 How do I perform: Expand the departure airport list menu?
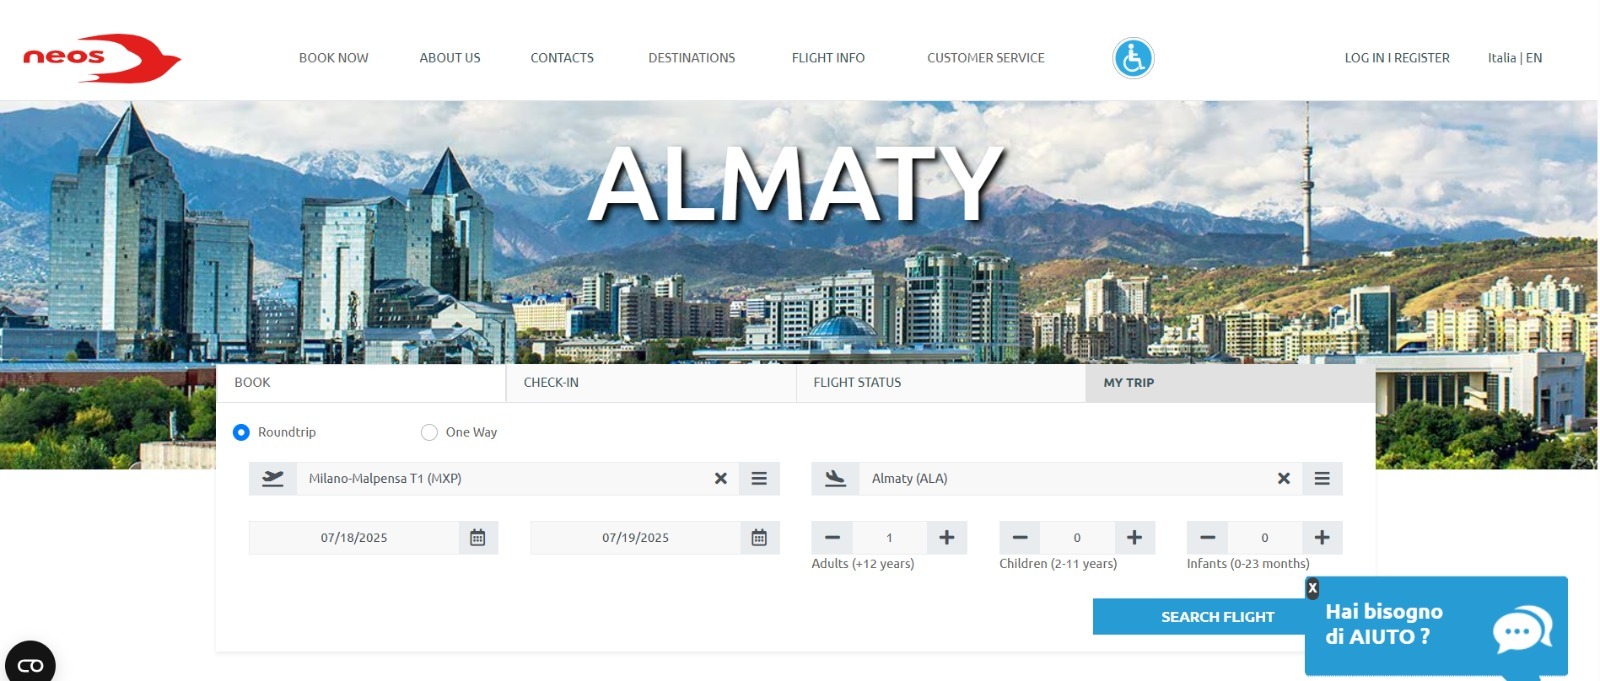click(x=759, y=479)
